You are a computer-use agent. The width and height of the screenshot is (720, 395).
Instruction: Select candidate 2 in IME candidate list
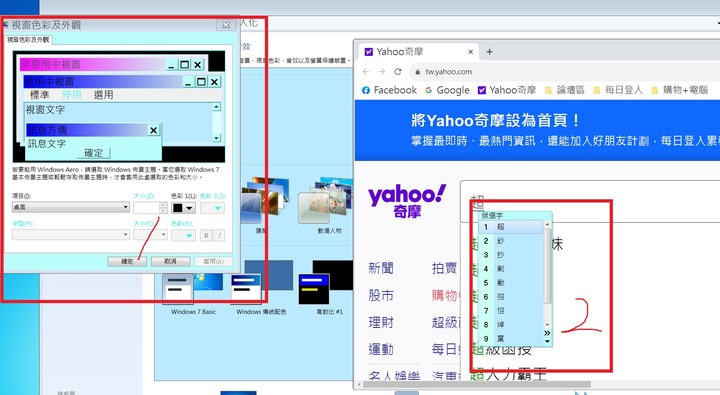click(x=511, y=241)
